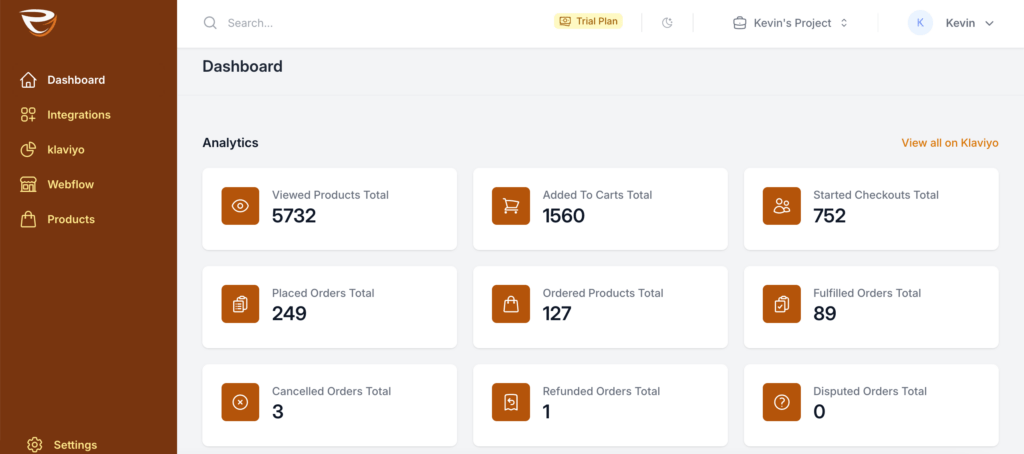Image resolution: width=1024 pixels, height=454 pixels.
Task: Click the Dashboard home icon
Action: tap(28, 80)
